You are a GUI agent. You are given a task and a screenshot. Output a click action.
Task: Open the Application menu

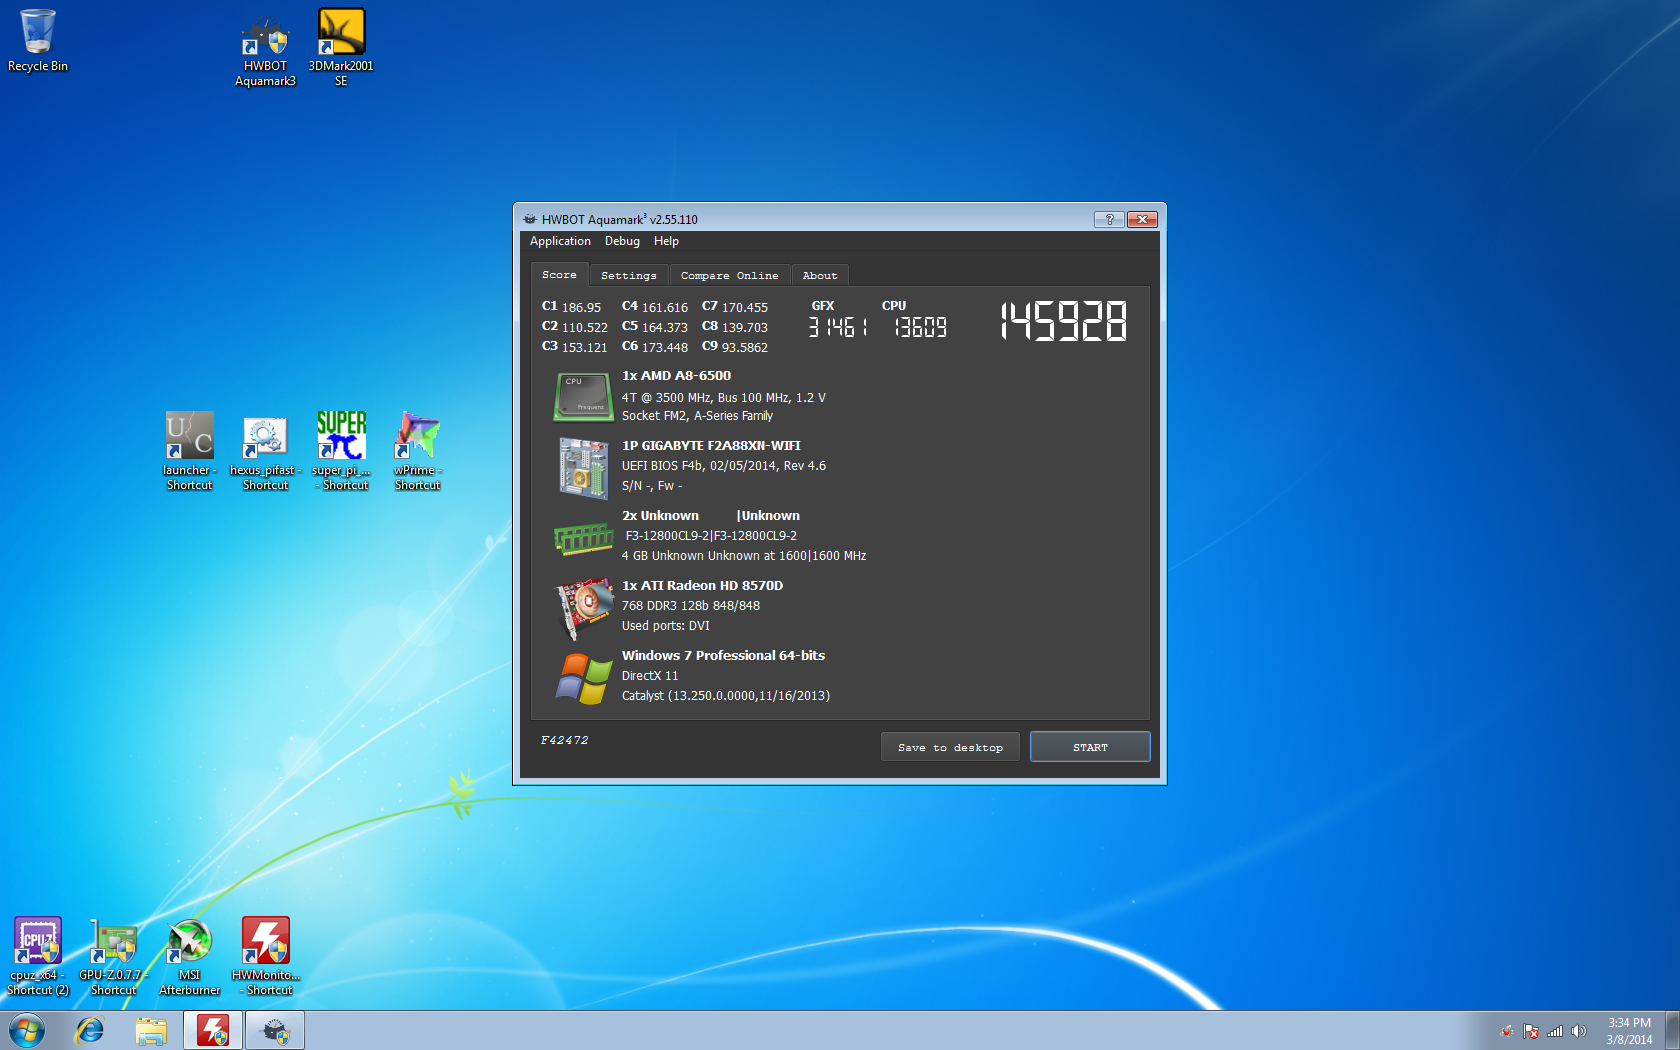tap(560, 241)
